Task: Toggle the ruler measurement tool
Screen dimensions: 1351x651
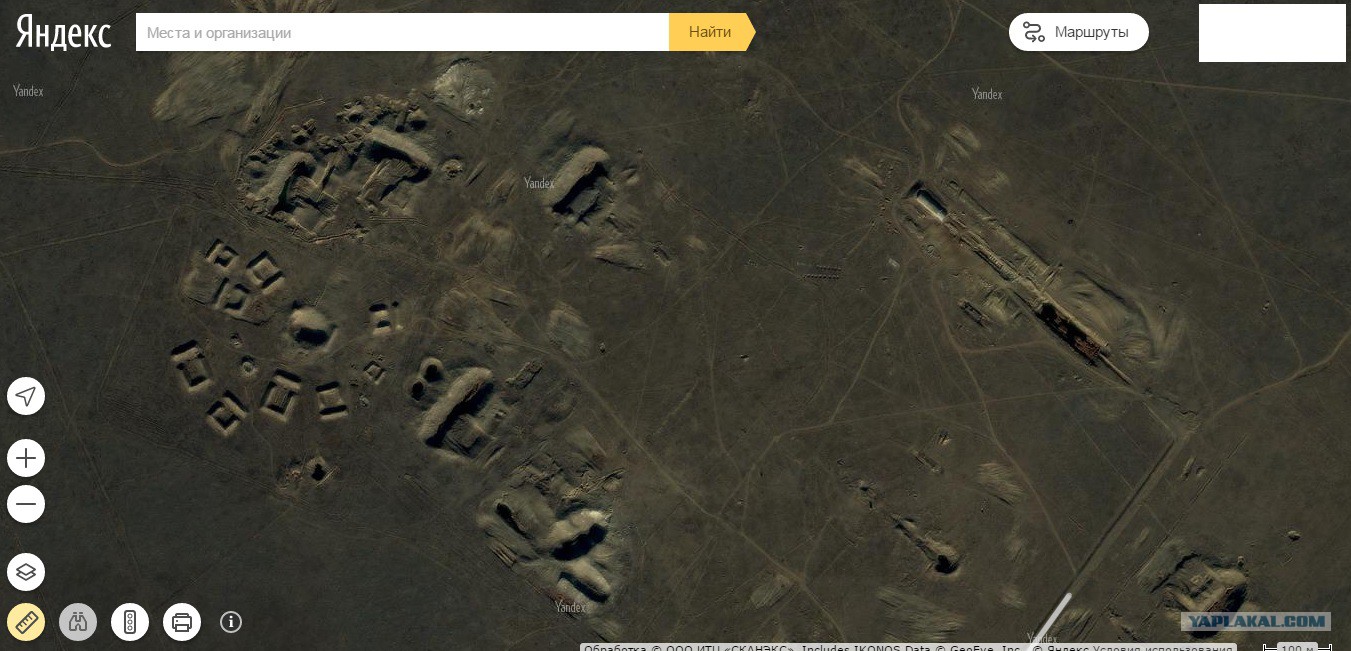Action: tap(26, 622)
